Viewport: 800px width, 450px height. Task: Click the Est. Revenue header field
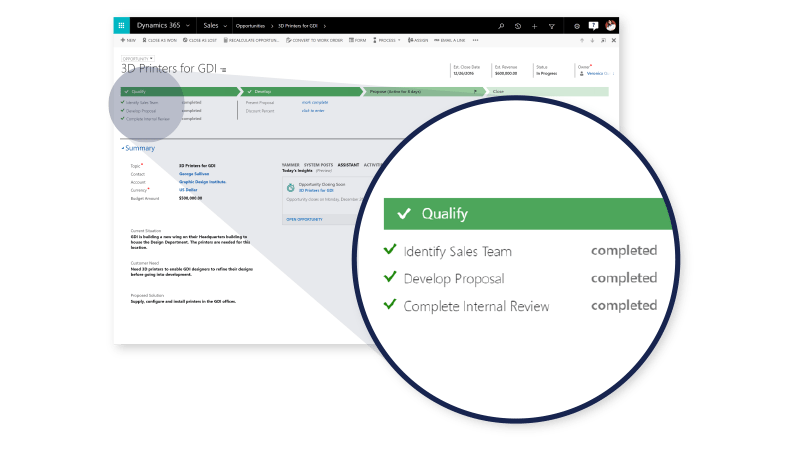[x=506, y=70]
